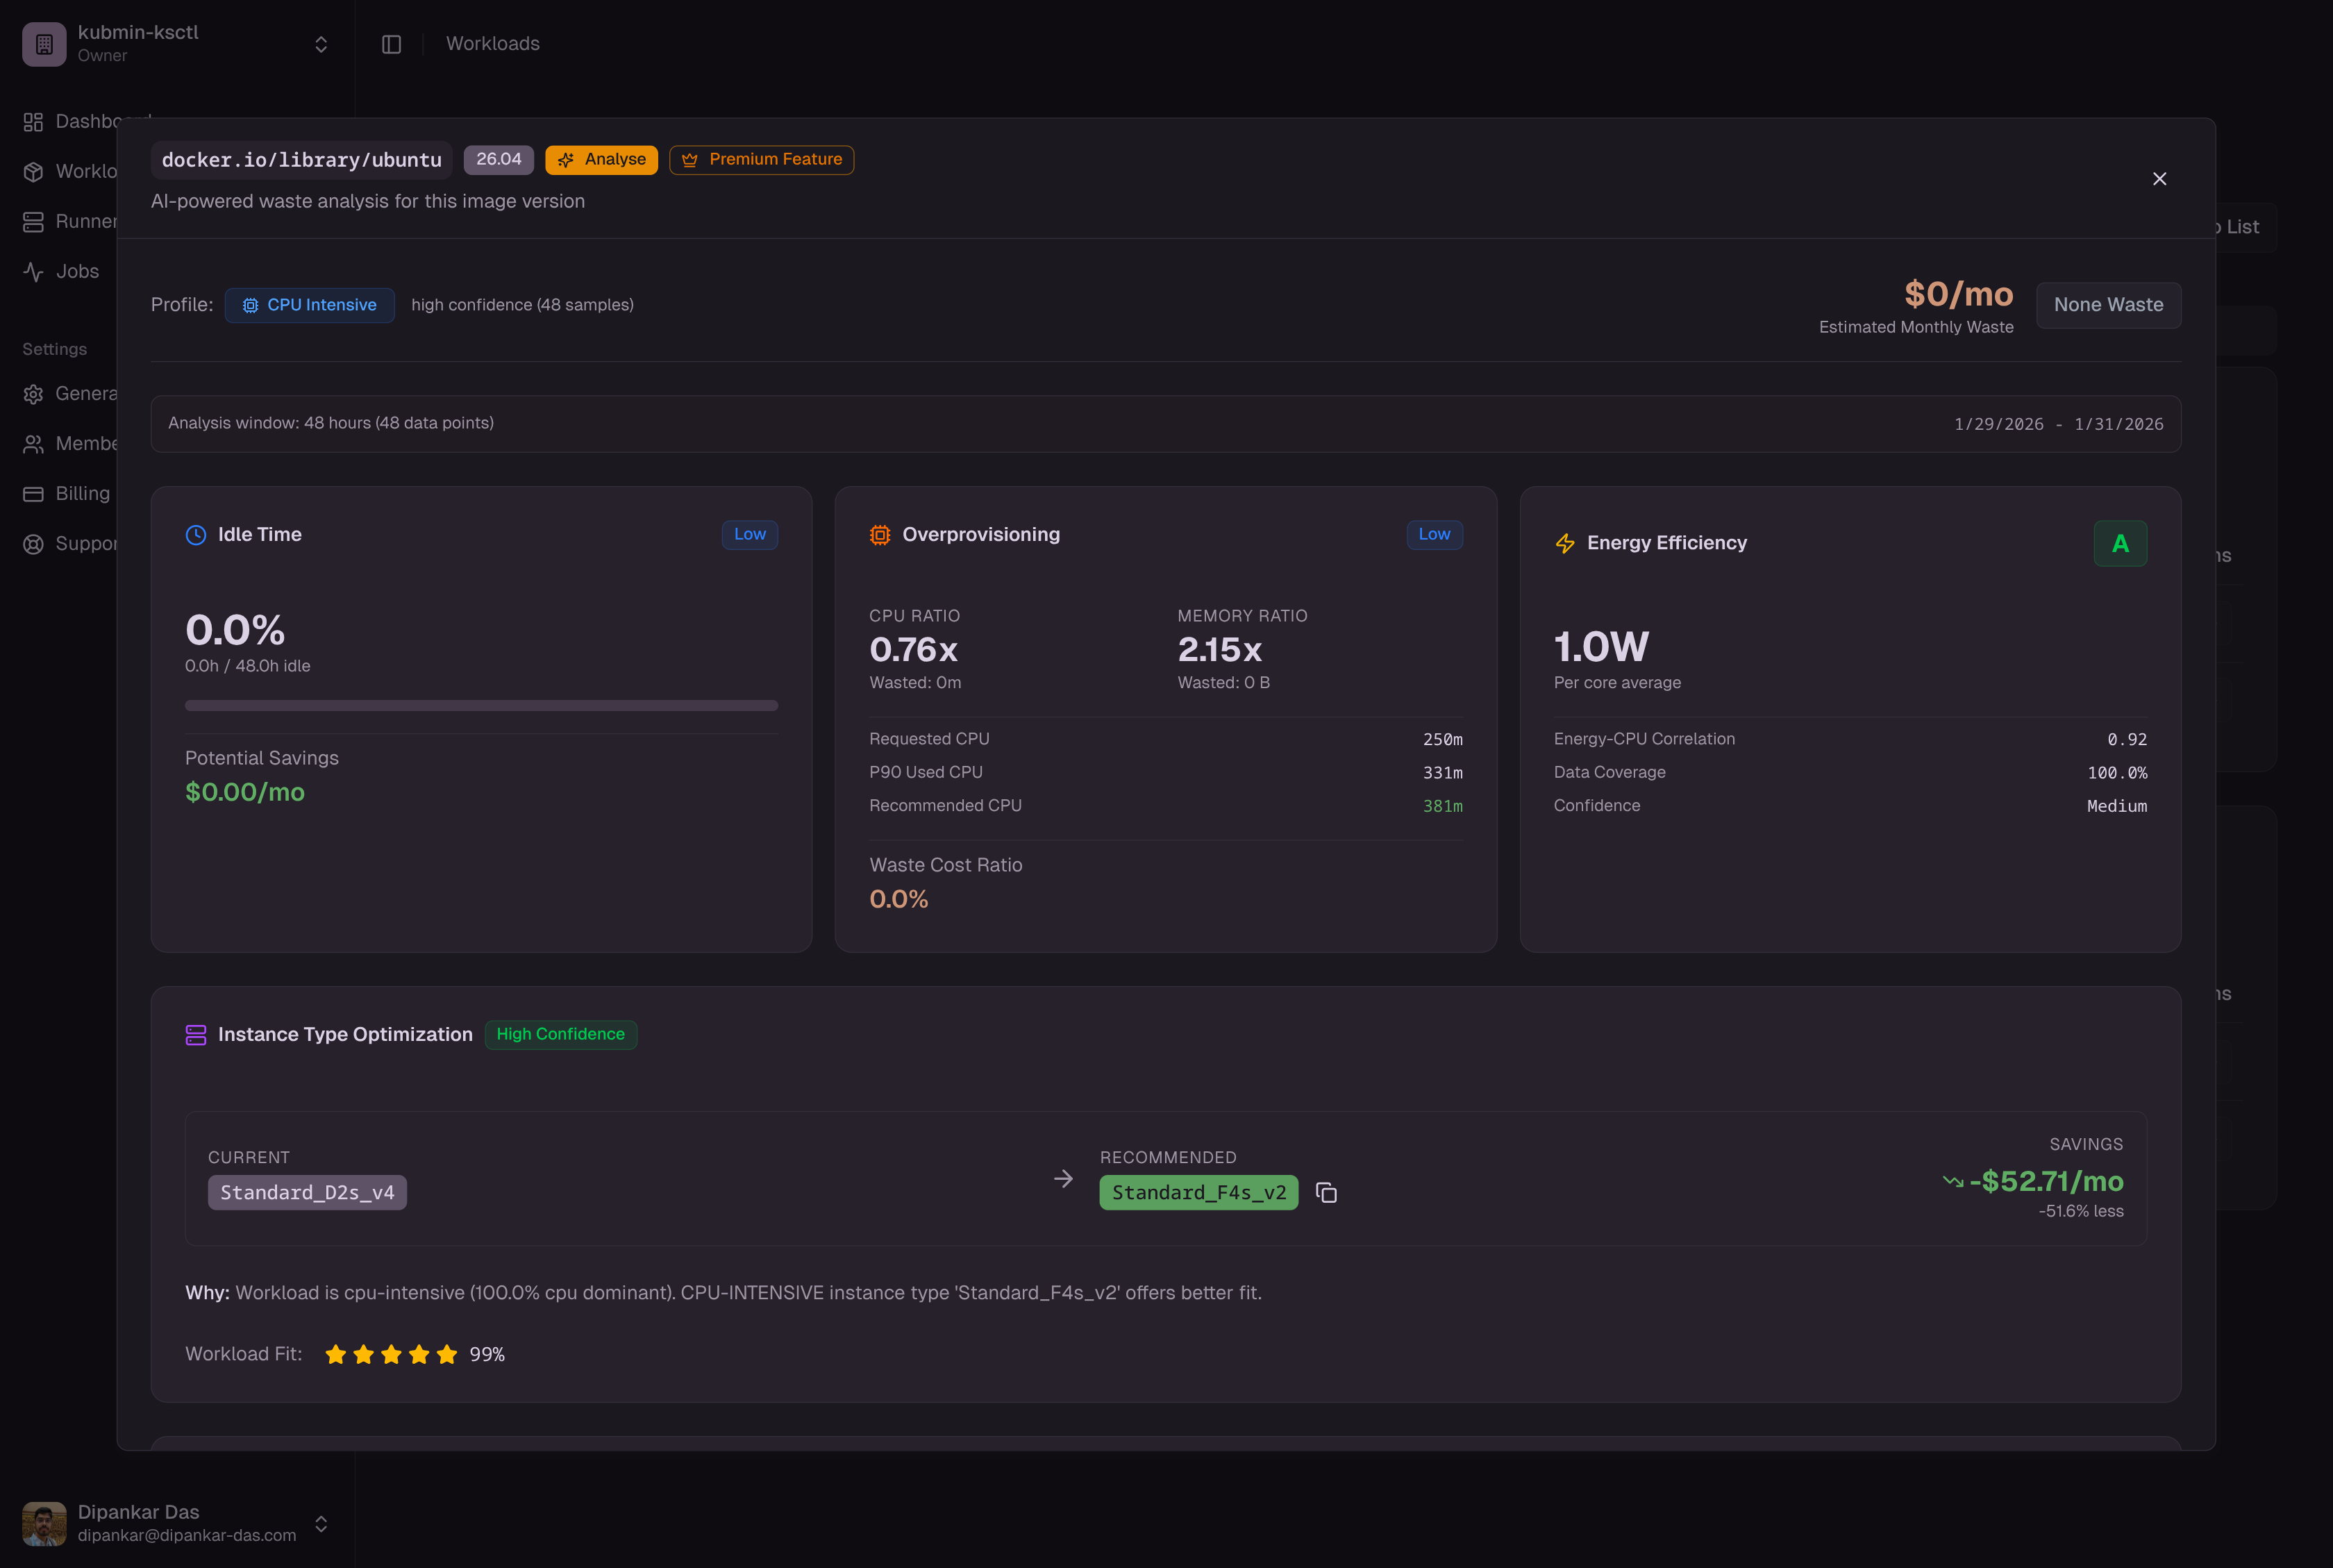Click the Analyse button
Screen dimensions: 2333x1568
601,159
